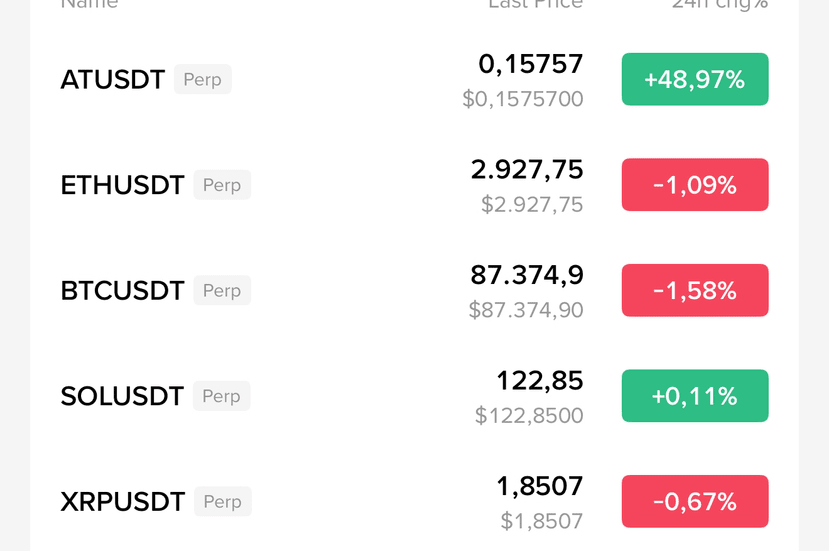Open the ATUSDT trading pair

point(112,80)
